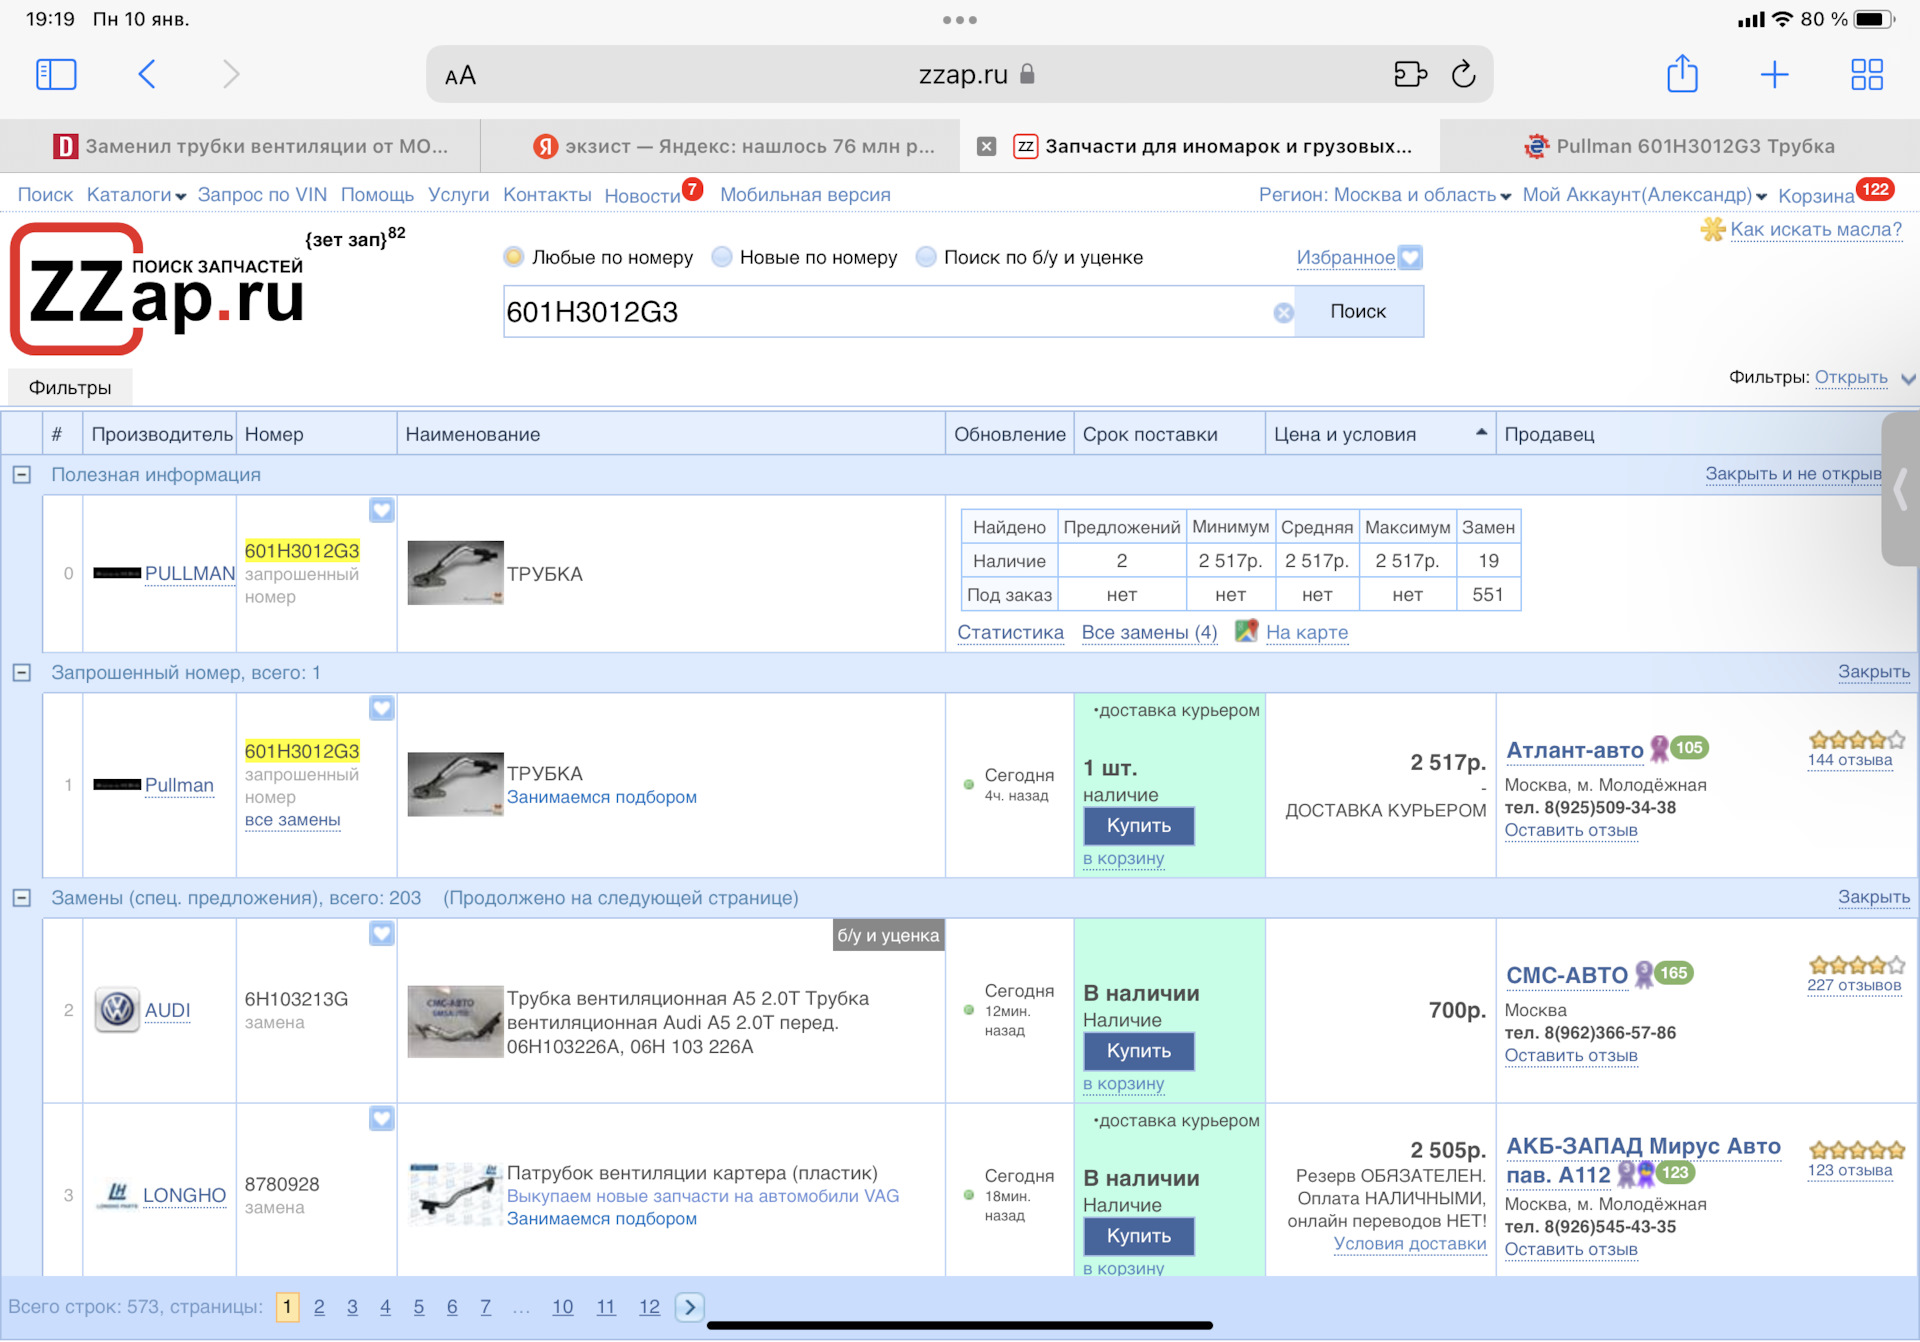Add LONGHO 8780928 to favorites heart

coord(382,1119)
